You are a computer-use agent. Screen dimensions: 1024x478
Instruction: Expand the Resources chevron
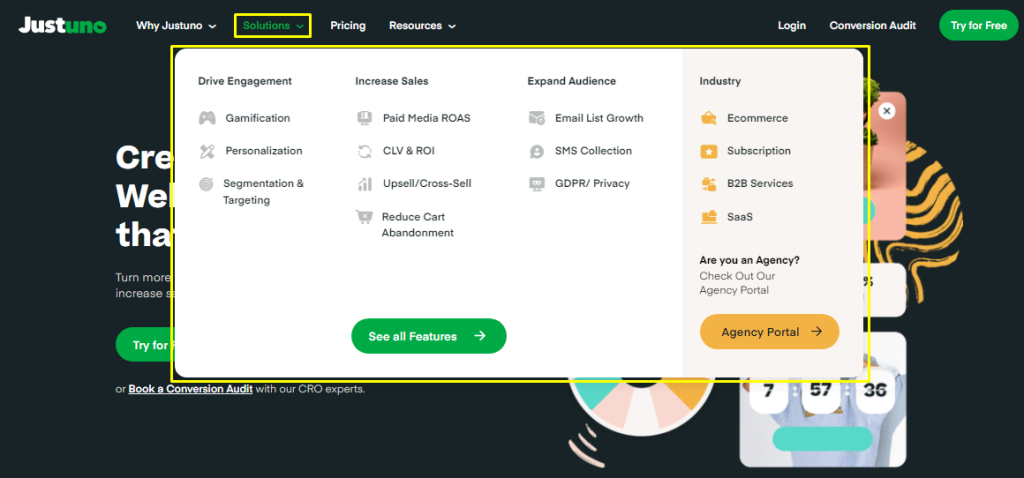coord(452,27)
